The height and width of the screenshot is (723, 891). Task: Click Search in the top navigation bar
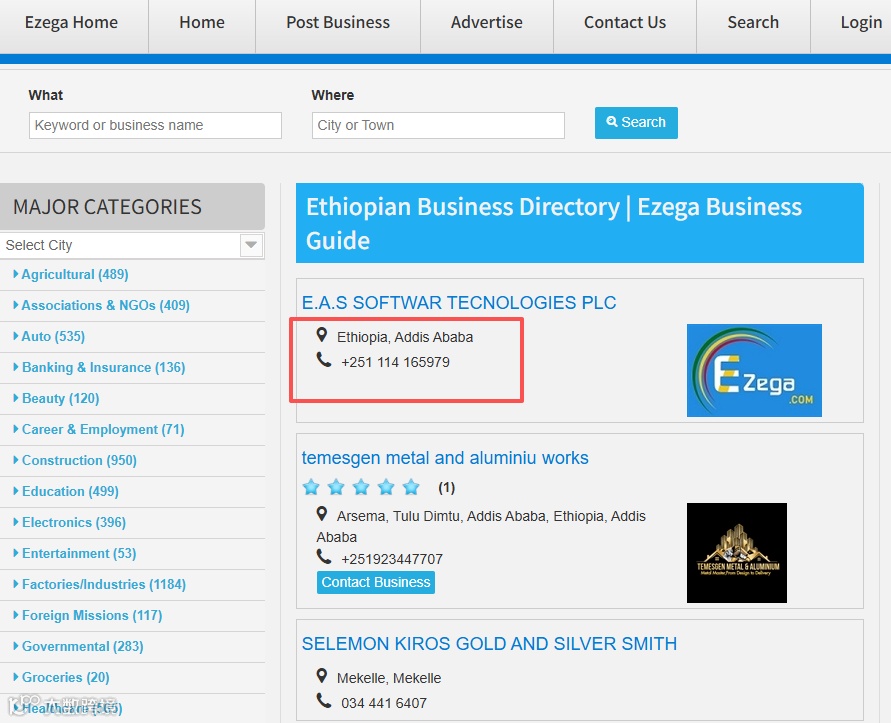coord(753,23)
